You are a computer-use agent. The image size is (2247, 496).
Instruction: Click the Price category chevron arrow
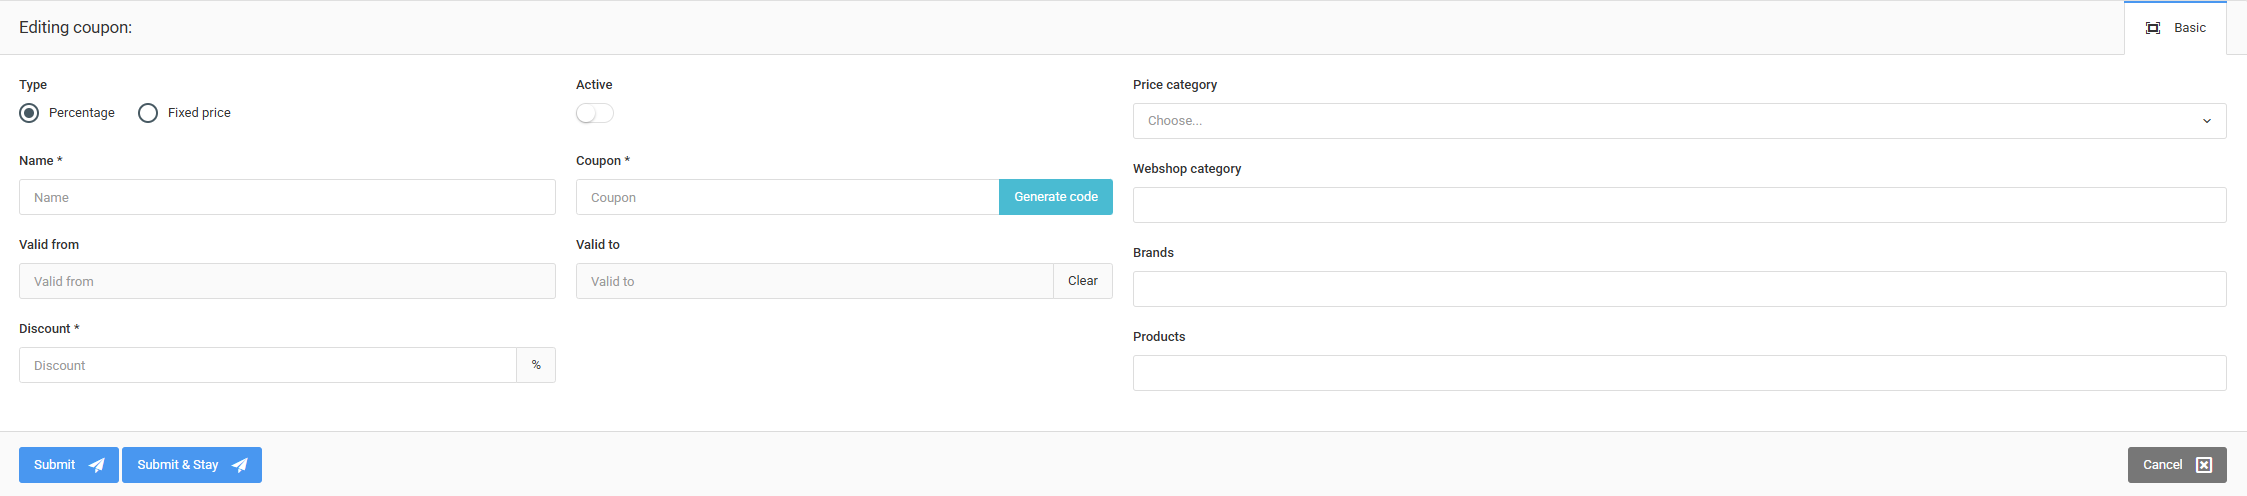pos(2206,121)
